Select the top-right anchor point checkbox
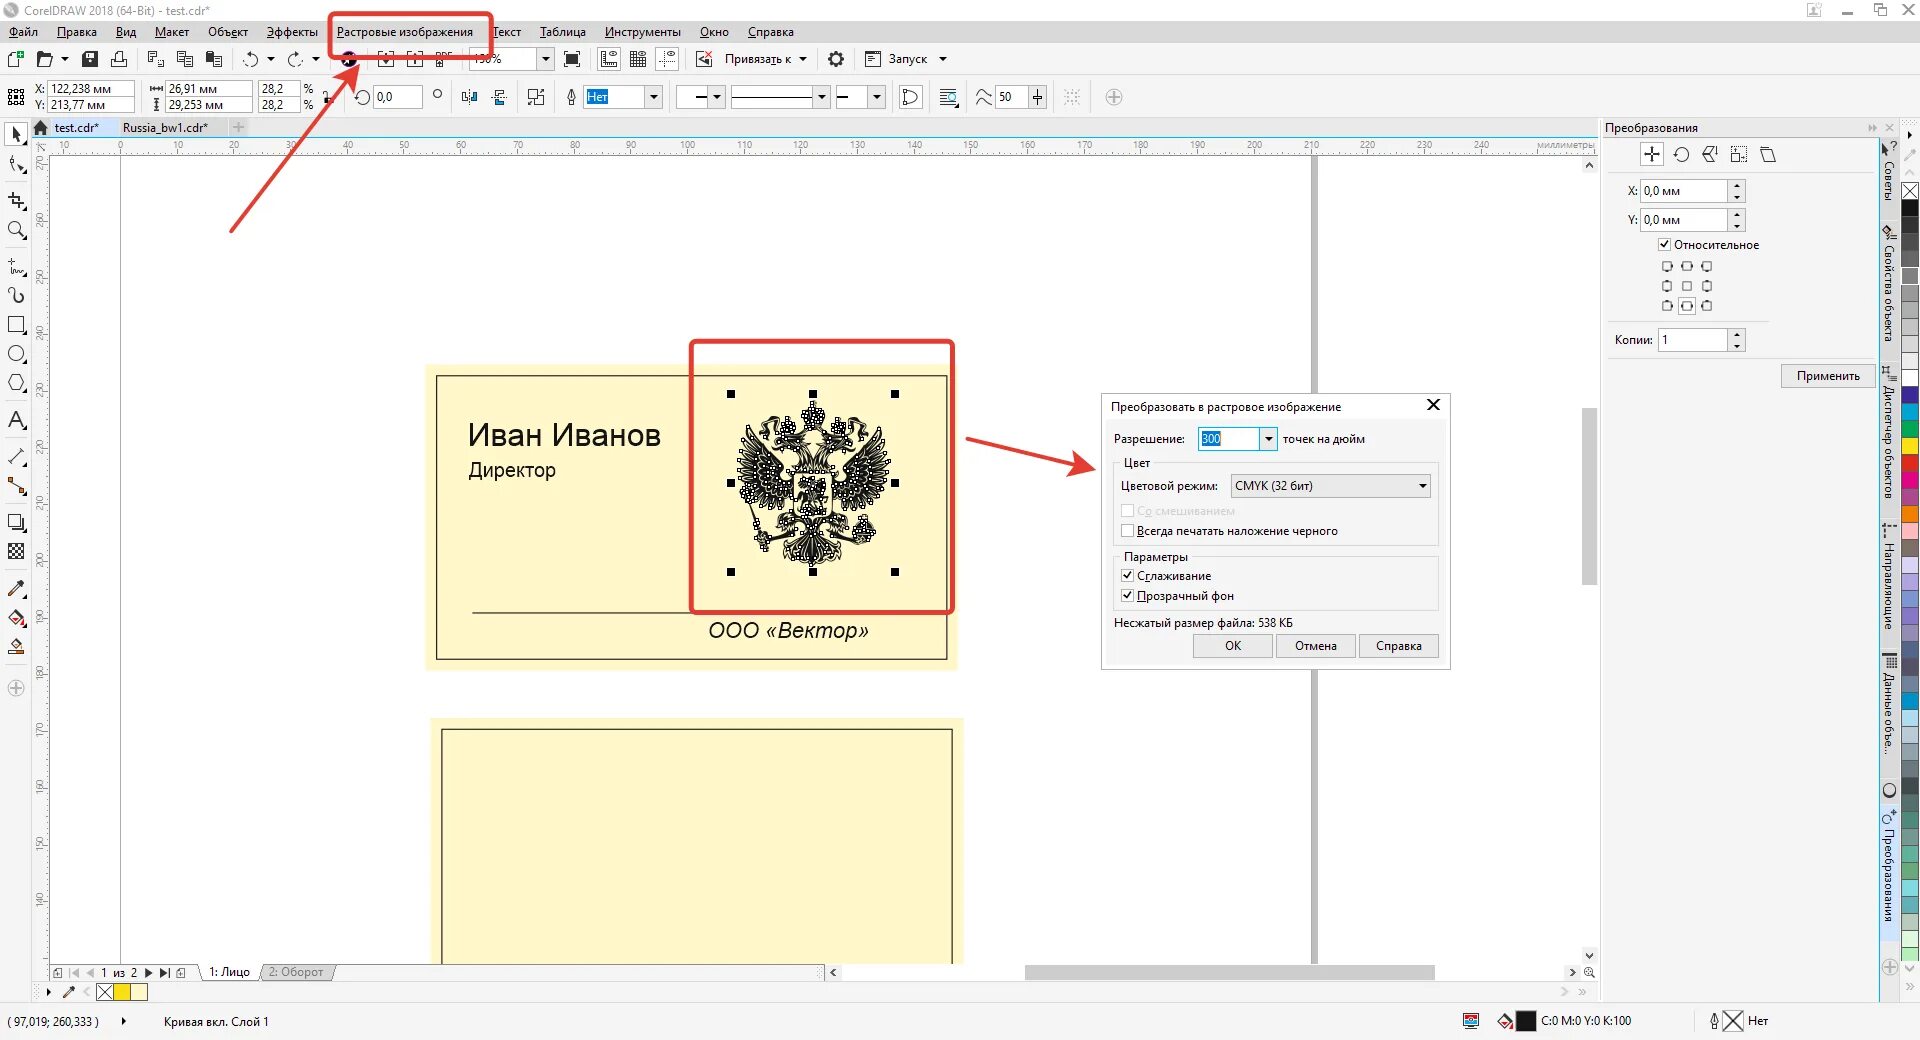This screenshot has width=1920, height=1040. [1707, 267]
